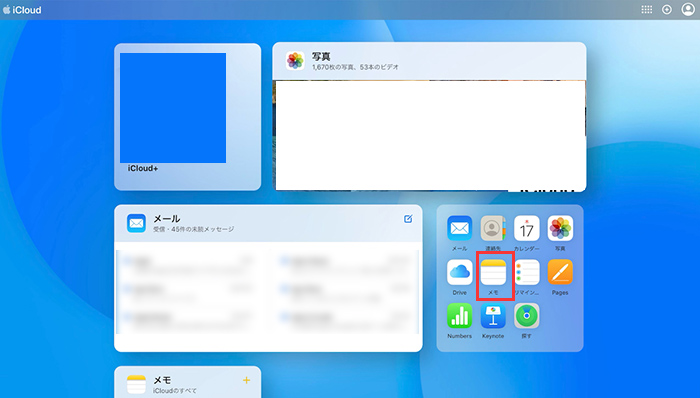Open the photo preview area in 写真 widget

[x=430, y=135]
